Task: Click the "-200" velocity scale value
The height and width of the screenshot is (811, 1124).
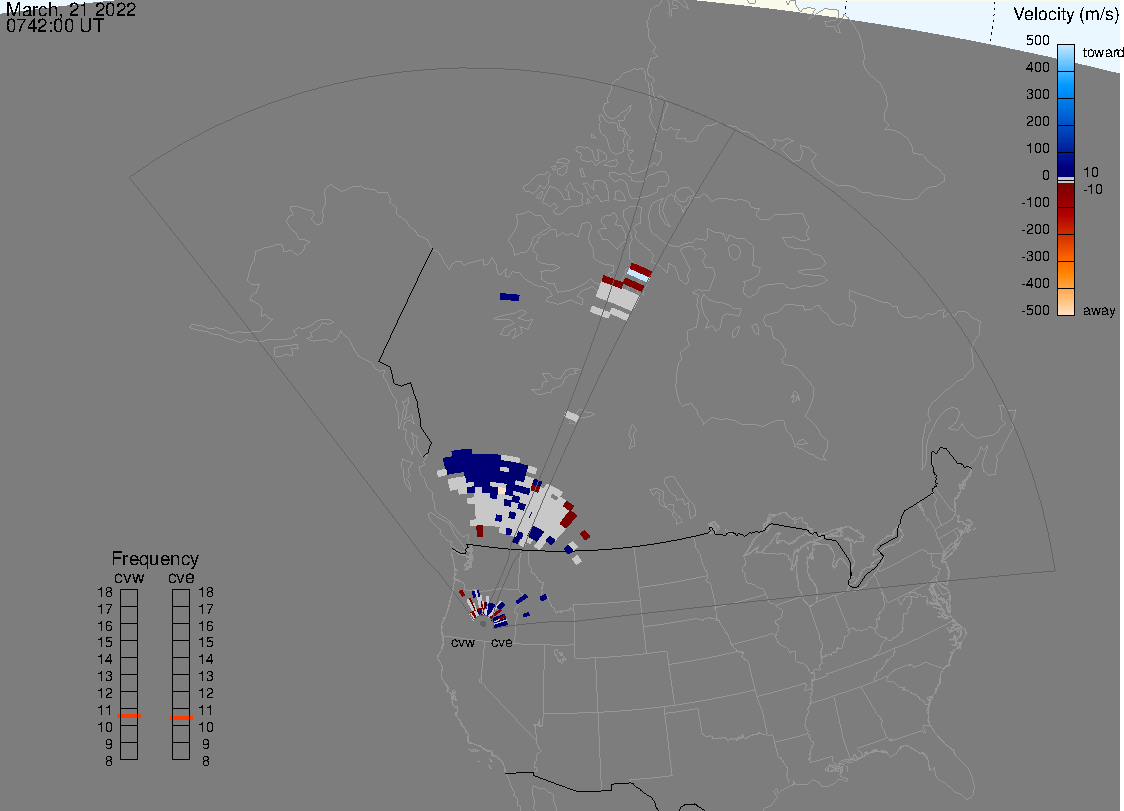Action: (1035, 229)
